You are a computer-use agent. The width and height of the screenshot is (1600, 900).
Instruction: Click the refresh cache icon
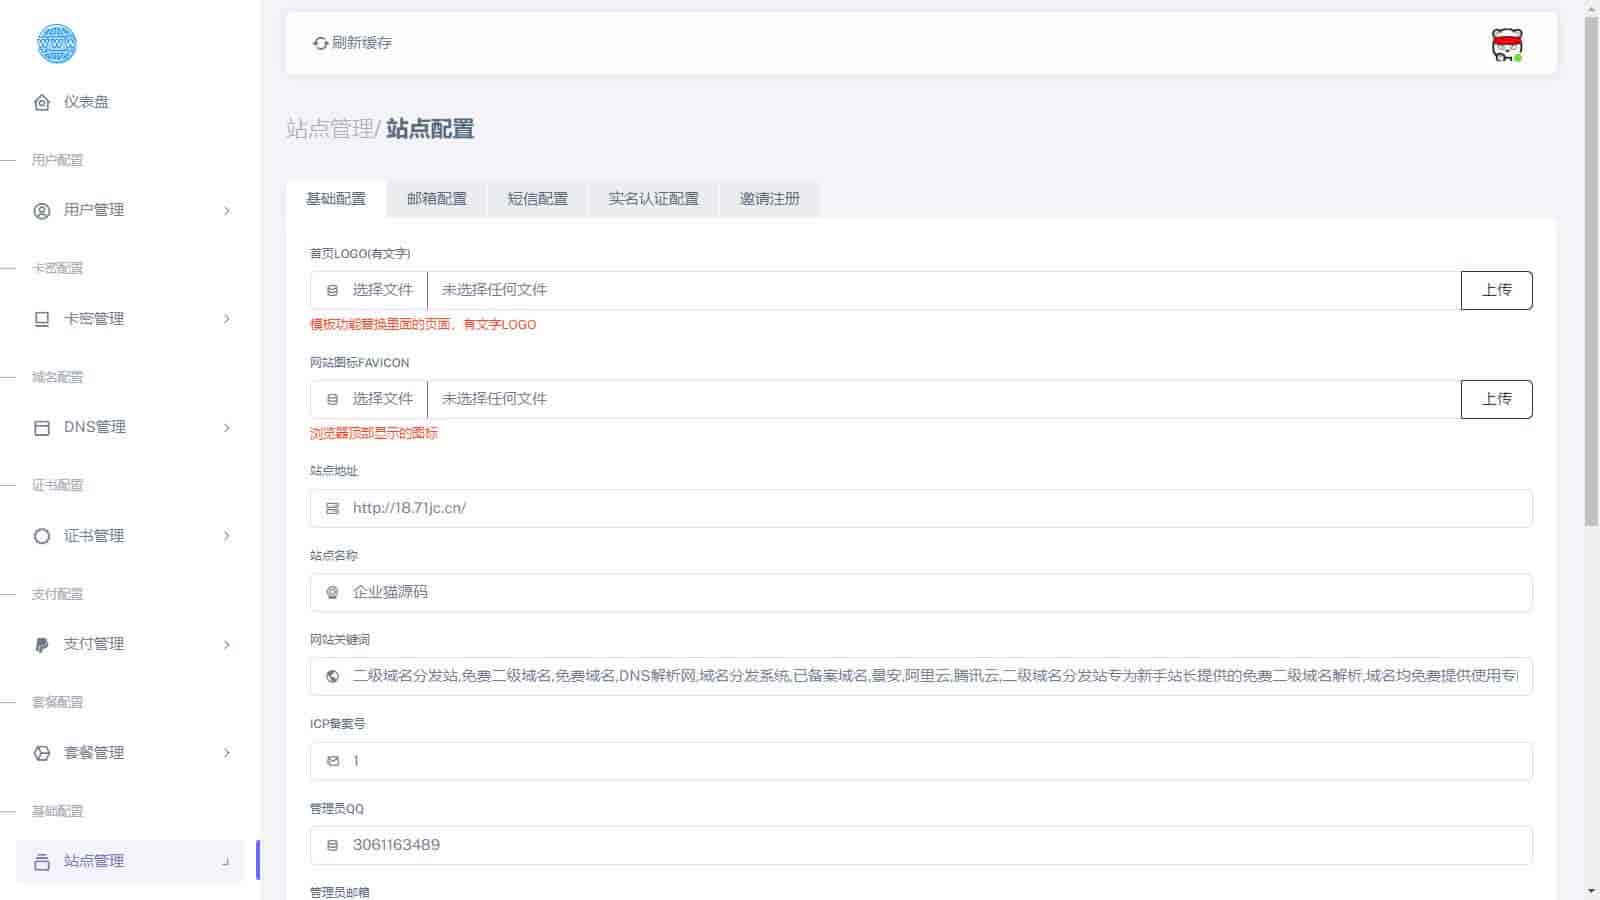320,43
